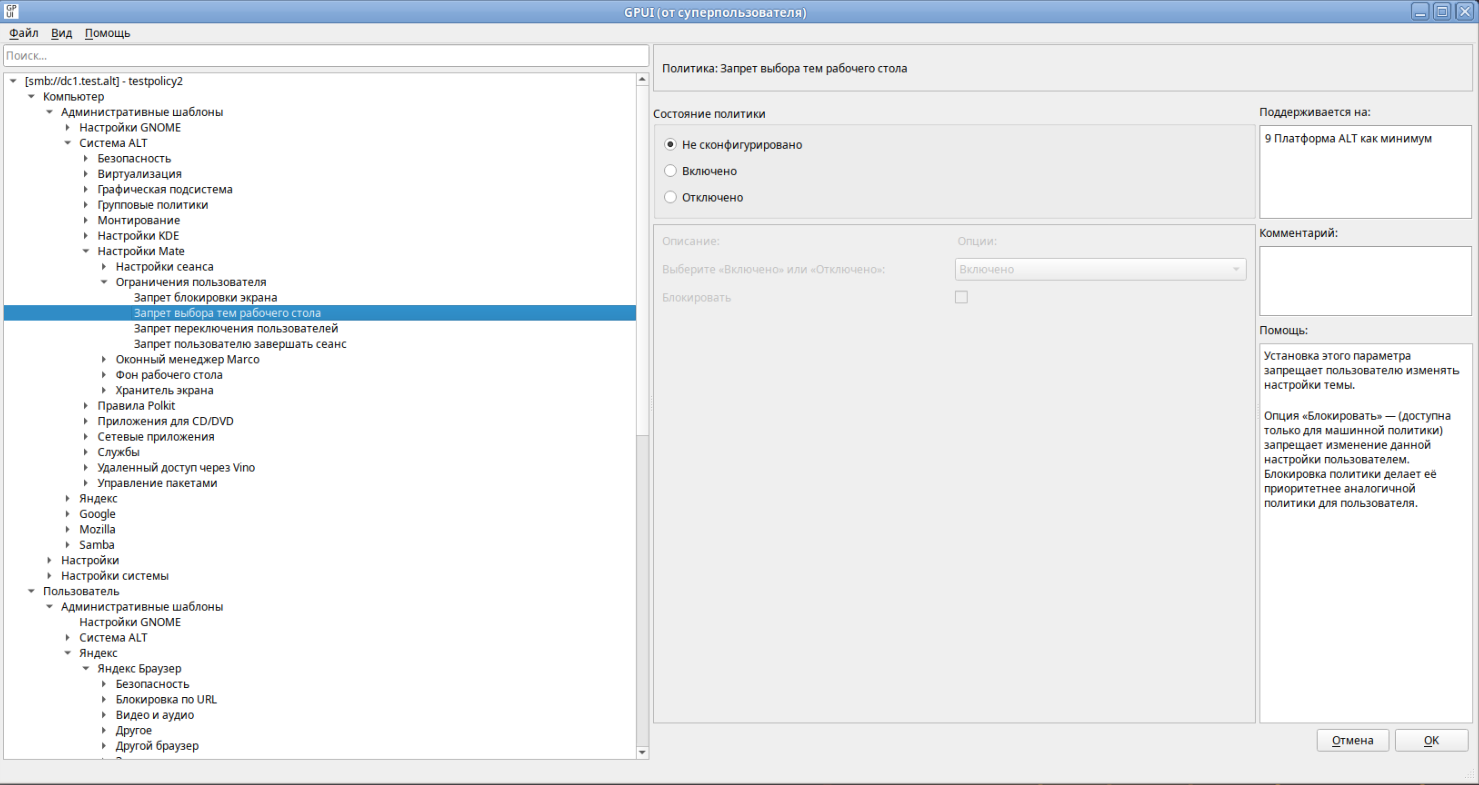Expand the Настройки KDE node
This screenshot has height=785, width=1479.
pyautogui.click(x=86, y=236)
